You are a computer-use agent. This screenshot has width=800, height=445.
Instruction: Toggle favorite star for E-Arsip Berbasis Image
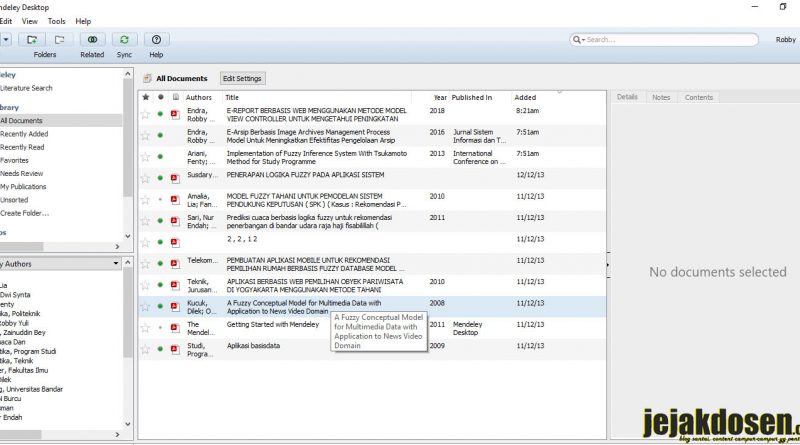(x=145, y=136)
